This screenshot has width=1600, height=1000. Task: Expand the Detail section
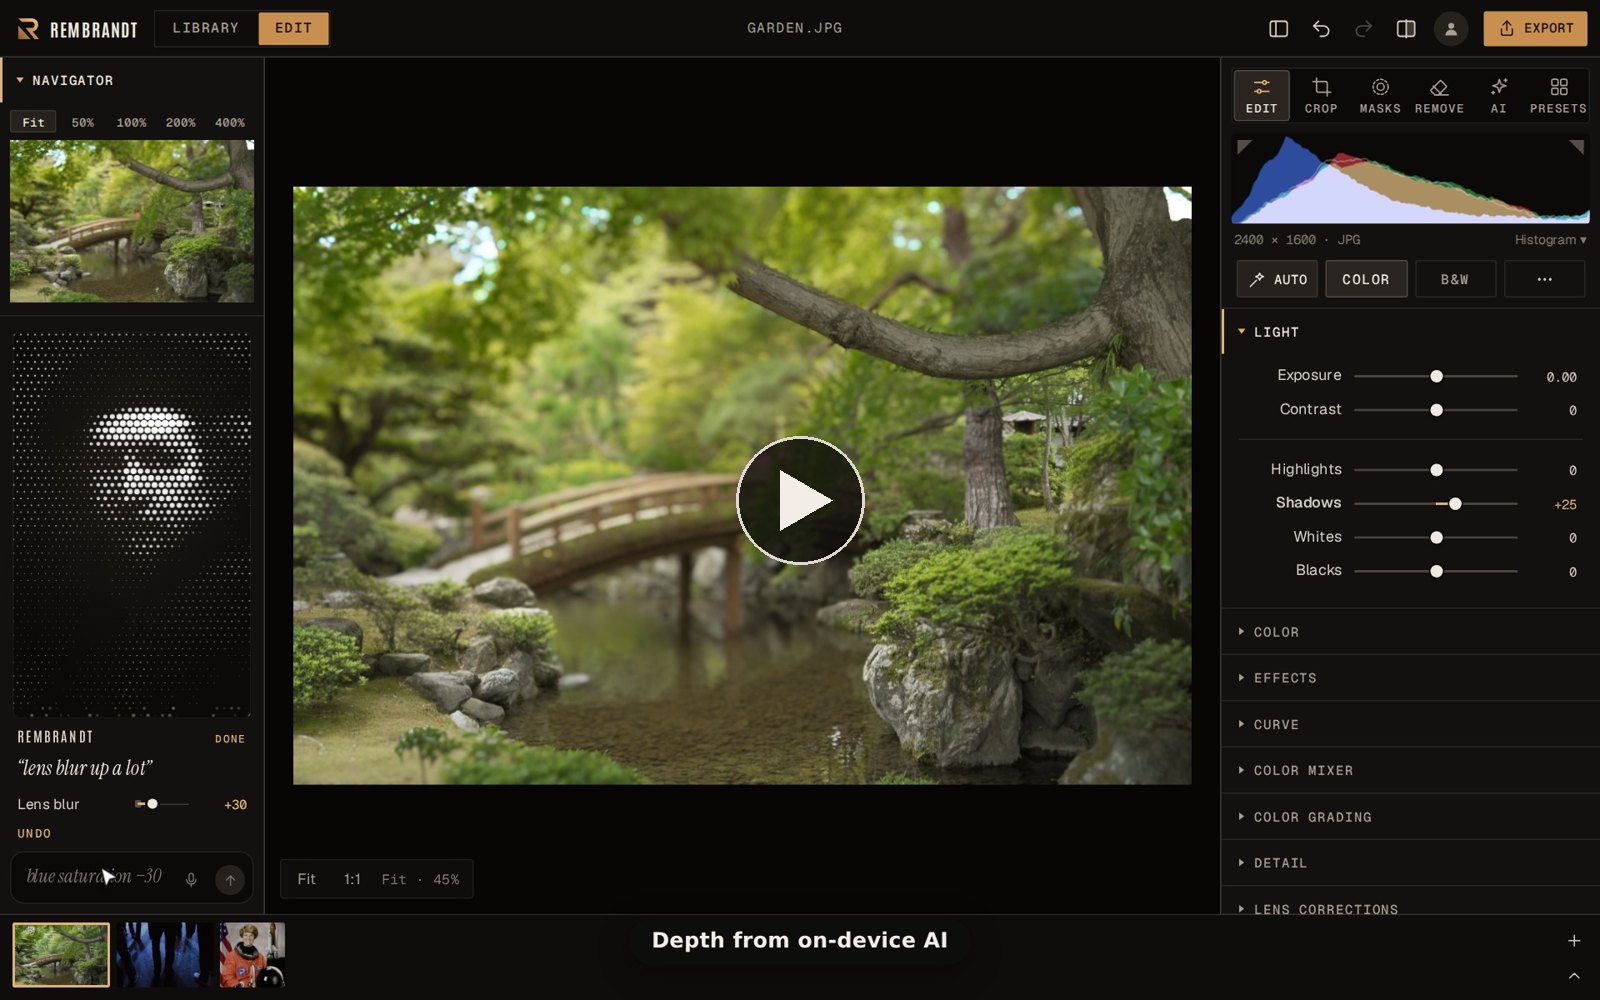pos(1410,863)
